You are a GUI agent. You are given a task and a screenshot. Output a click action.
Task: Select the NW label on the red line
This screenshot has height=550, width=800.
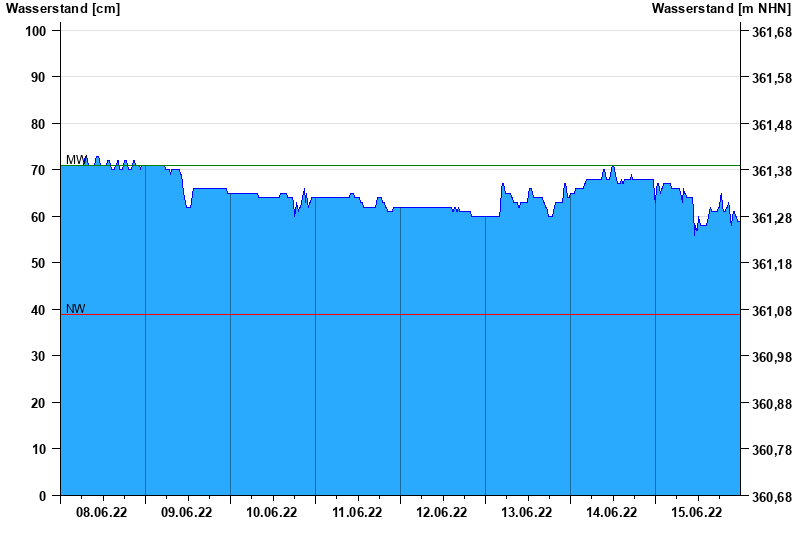pyautogui.click(x=76, y=309)
